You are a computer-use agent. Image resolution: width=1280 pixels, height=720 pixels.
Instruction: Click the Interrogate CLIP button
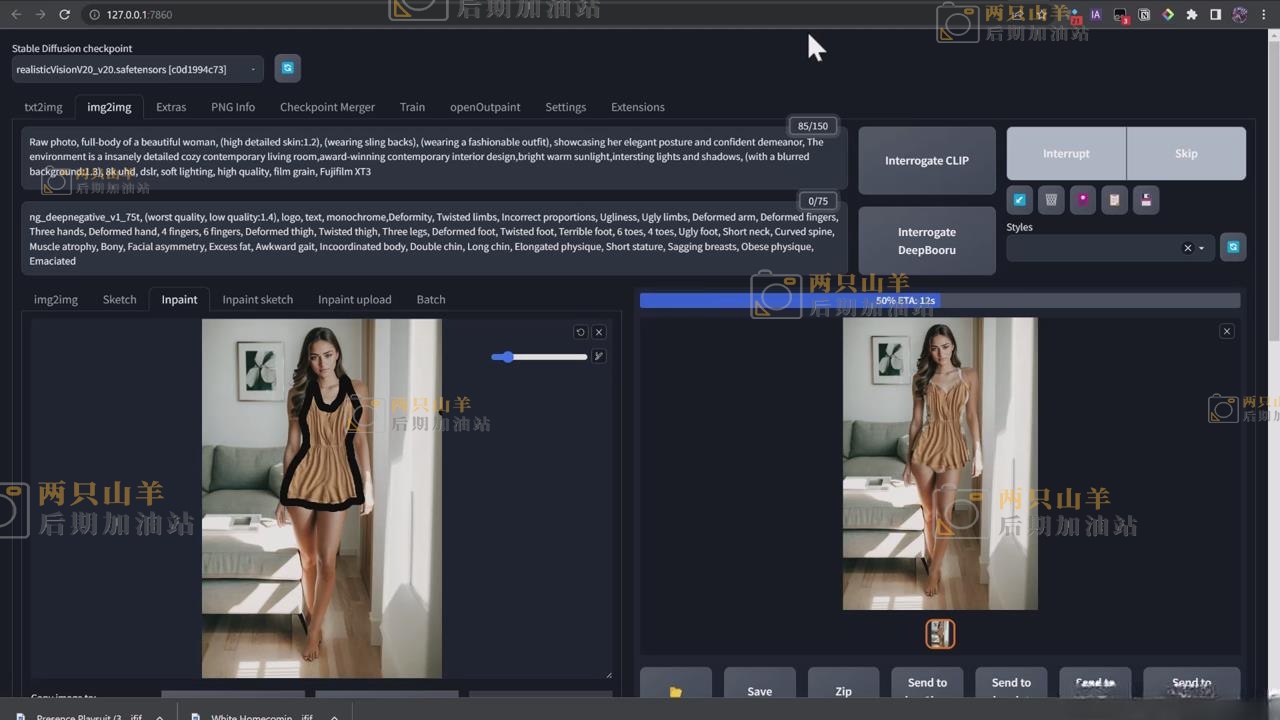[x=926, y=160]
